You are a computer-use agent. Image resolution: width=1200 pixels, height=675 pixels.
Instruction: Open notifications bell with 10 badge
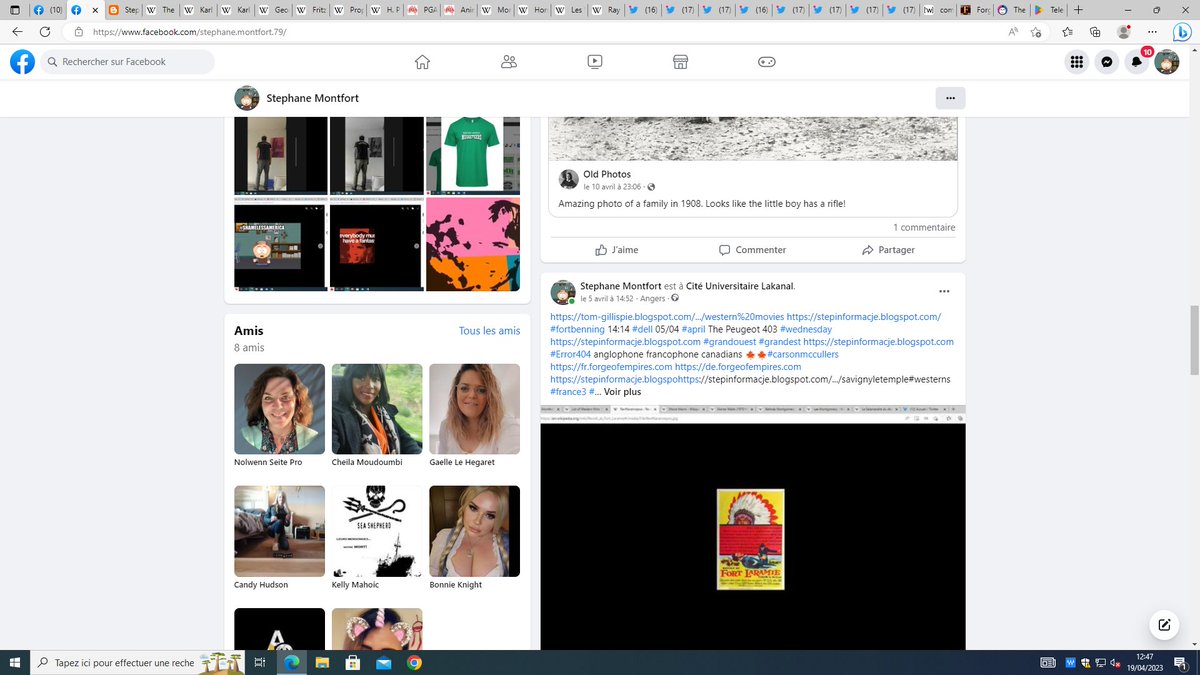pyautogui.click(x=1137, y=62)
